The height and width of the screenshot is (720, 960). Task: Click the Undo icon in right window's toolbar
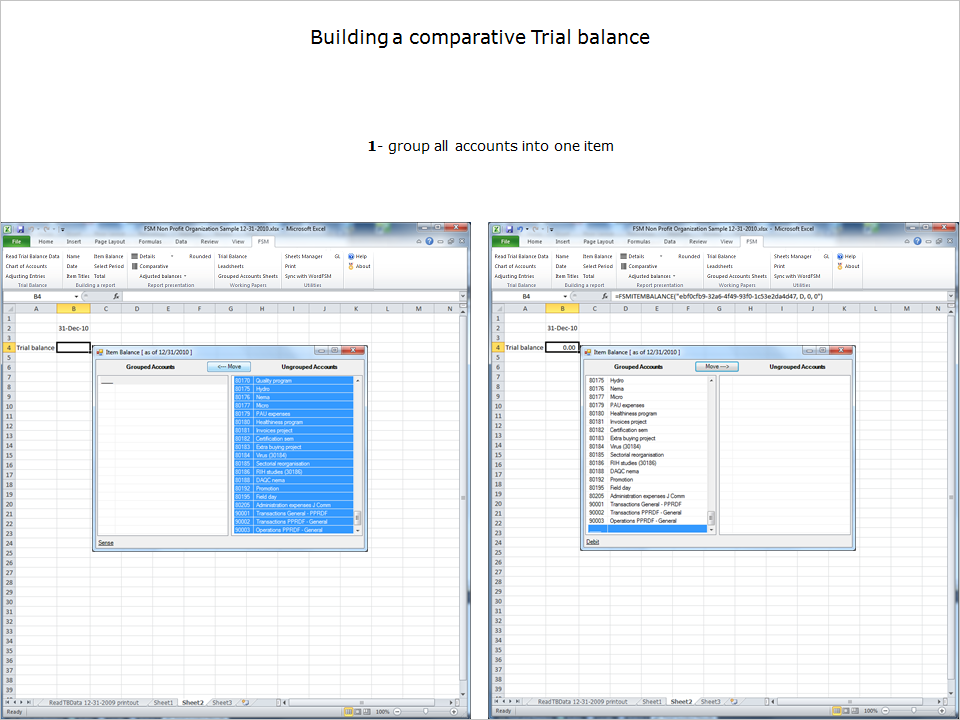520,229
